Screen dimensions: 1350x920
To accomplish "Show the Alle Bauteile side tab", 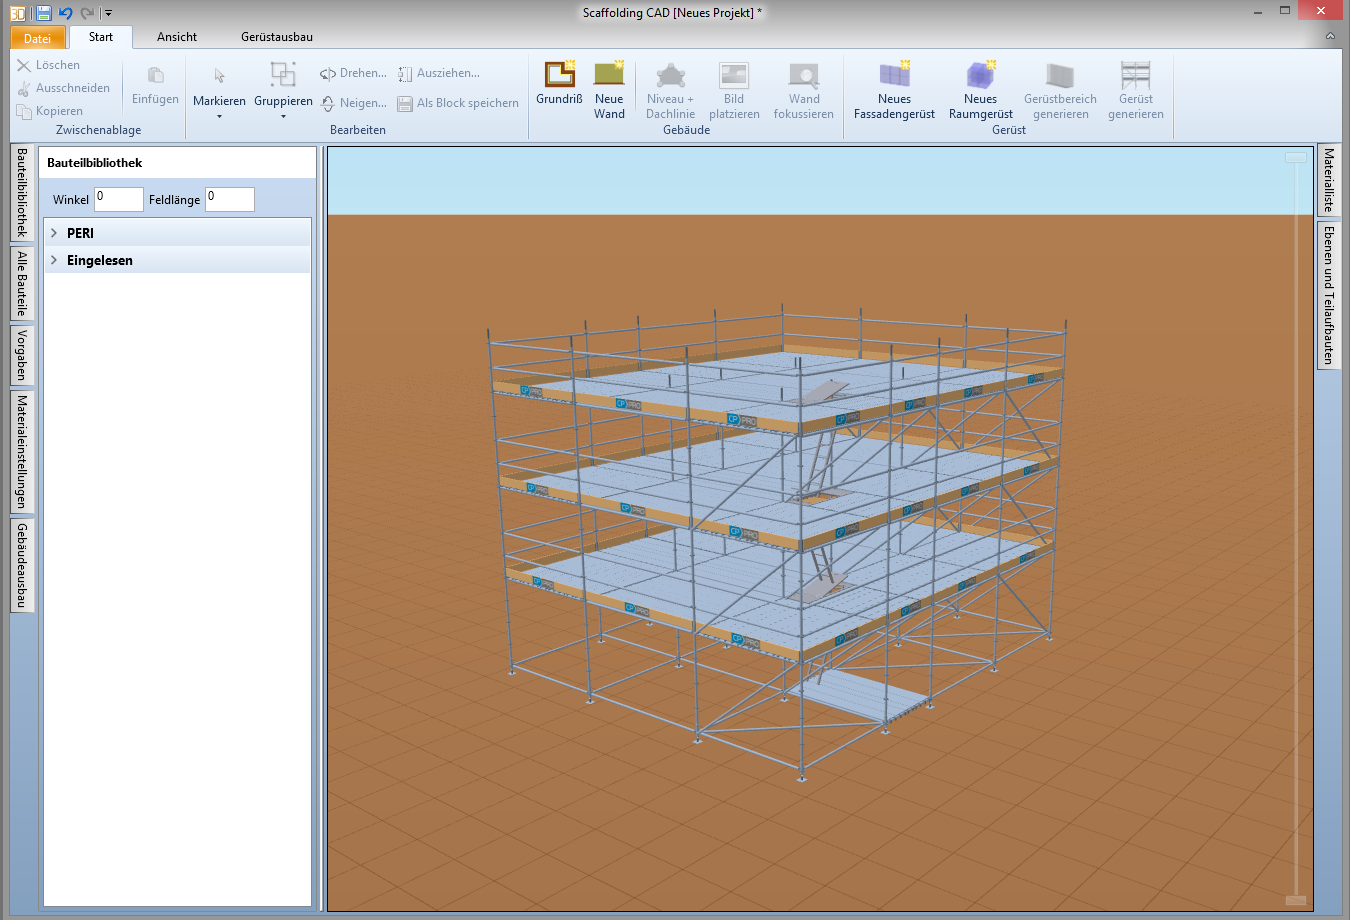I will (x=21, y=283).
